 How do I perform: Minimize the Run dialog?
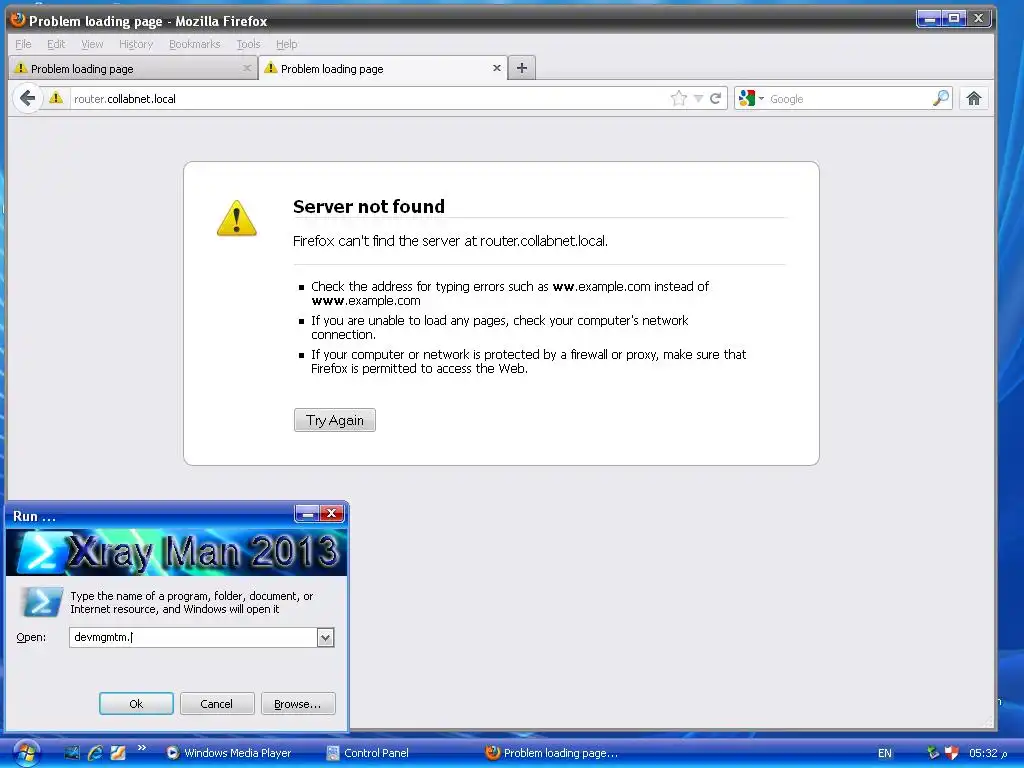coord(307,514)
